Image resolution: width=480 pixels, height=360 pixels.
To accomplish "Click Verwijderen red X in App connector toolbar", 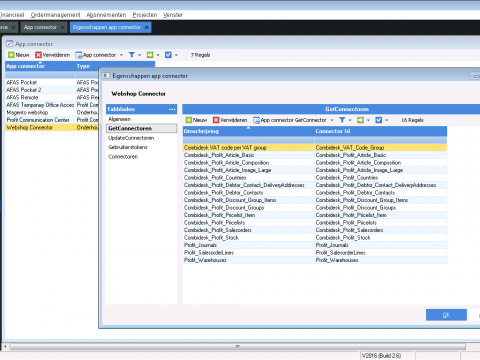I will click(x=38, y=55).
